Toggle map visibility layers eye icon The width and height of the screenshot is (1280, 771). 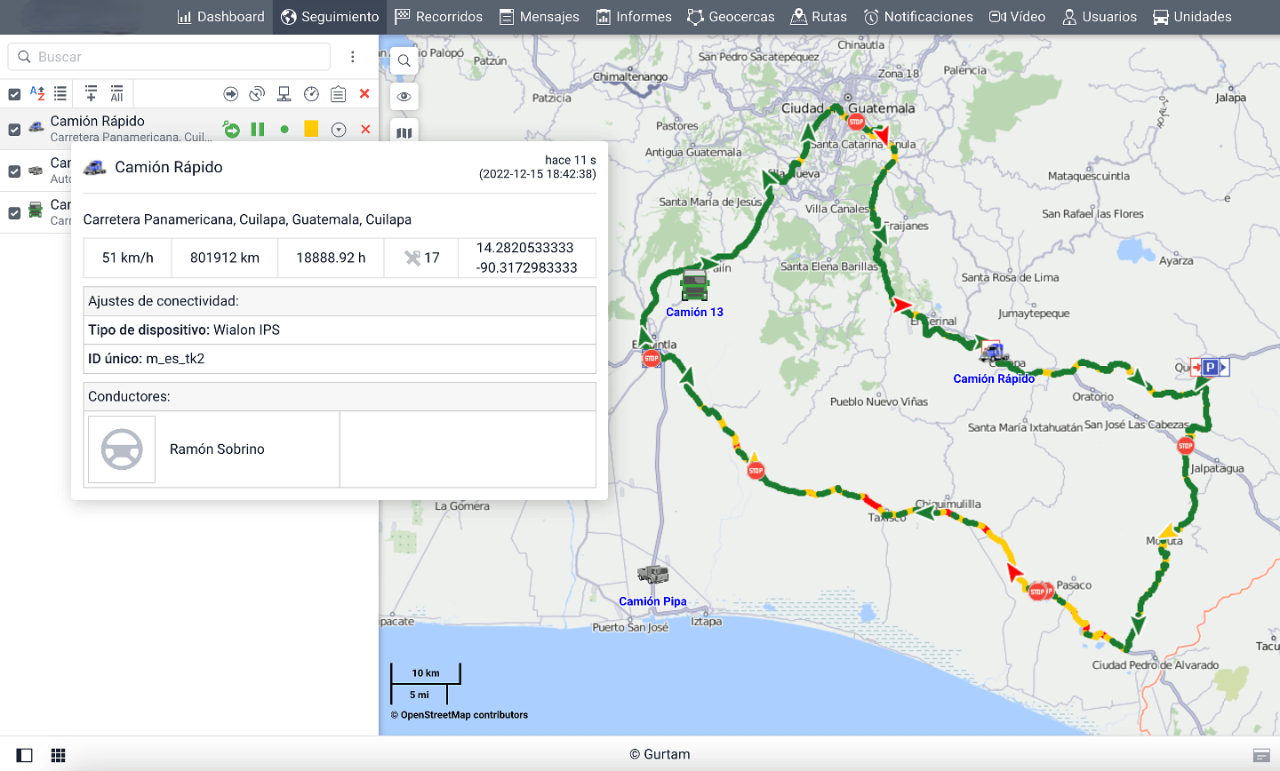tap(404, 97)
